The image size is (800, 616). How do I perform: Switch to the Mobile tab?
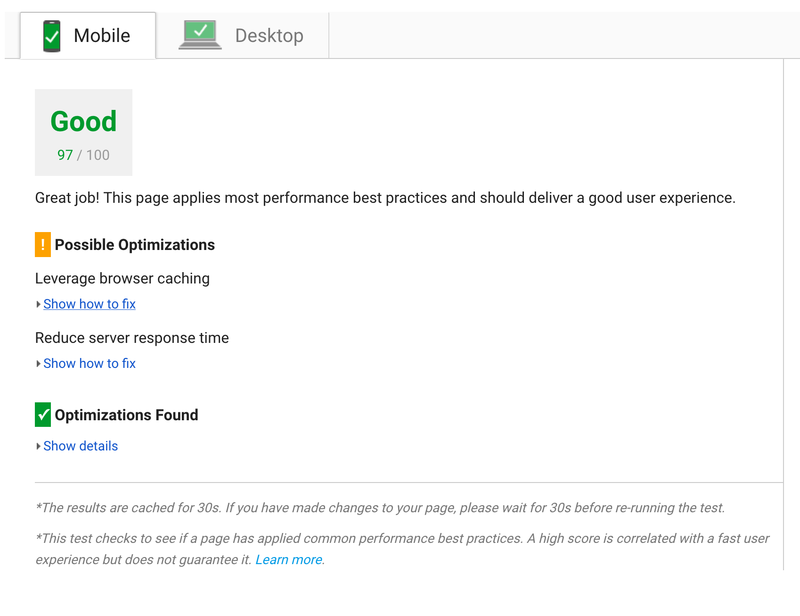click(x=88, y=36)
